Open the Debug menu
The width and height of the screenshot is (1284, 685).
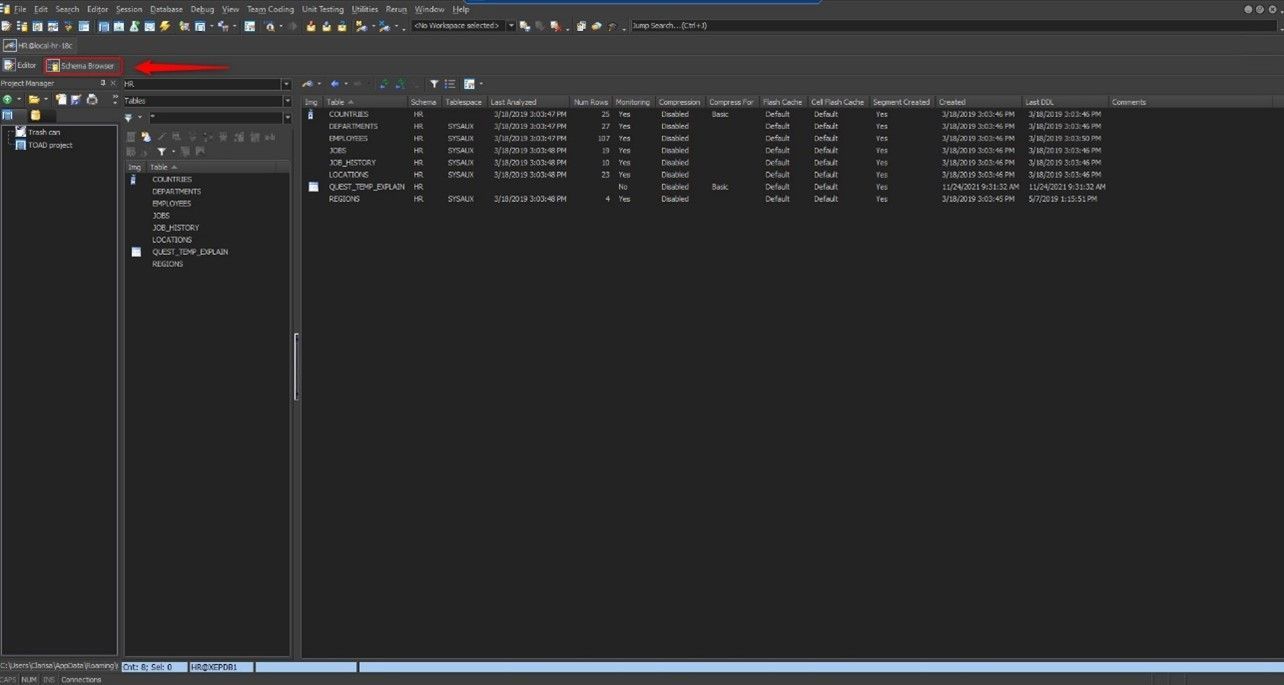click(203, 9)
